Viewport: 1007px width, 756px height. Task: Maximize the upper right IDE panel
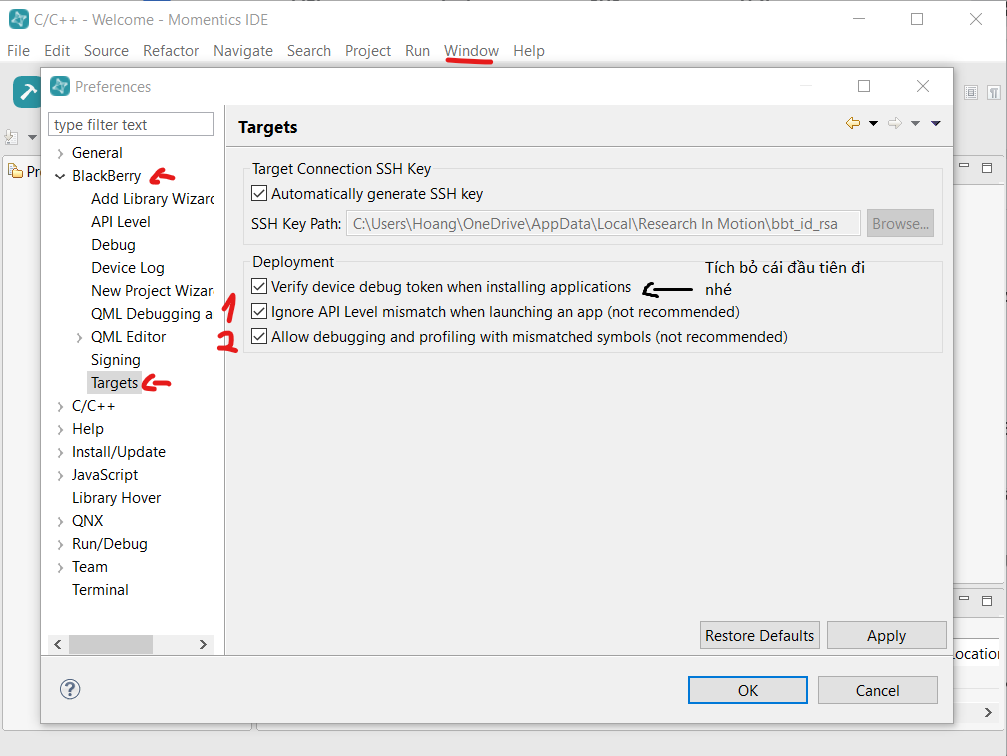click(x=987, y=168)
